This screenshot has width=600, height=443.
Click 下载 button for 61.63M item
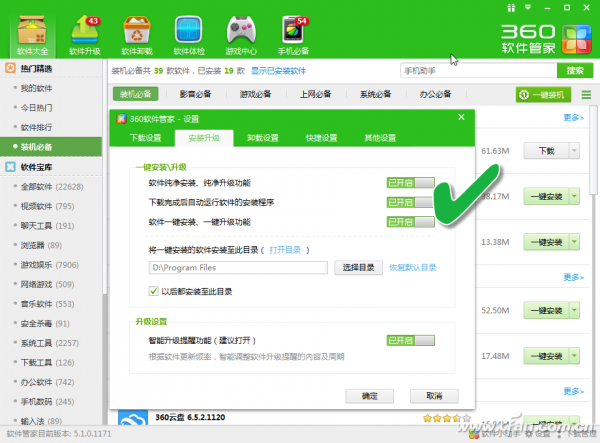[x=546, y=151]
